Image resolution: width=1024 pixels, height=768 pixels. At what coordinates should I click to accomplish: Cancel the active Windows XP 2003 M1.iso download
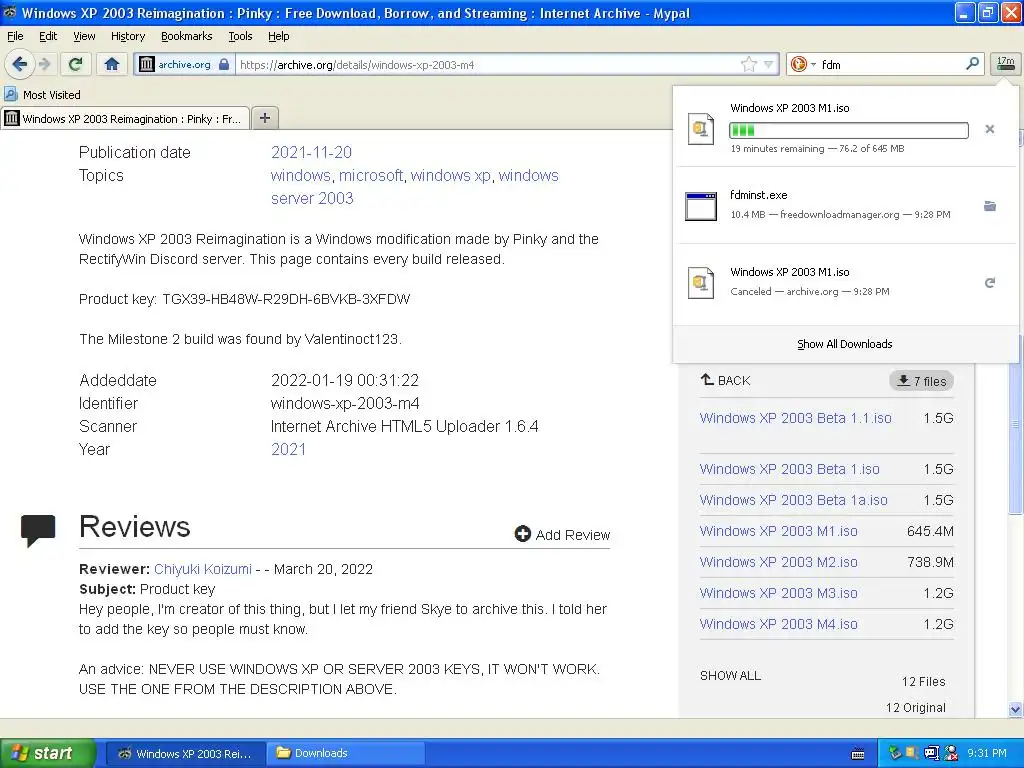(x=989, y=129)
